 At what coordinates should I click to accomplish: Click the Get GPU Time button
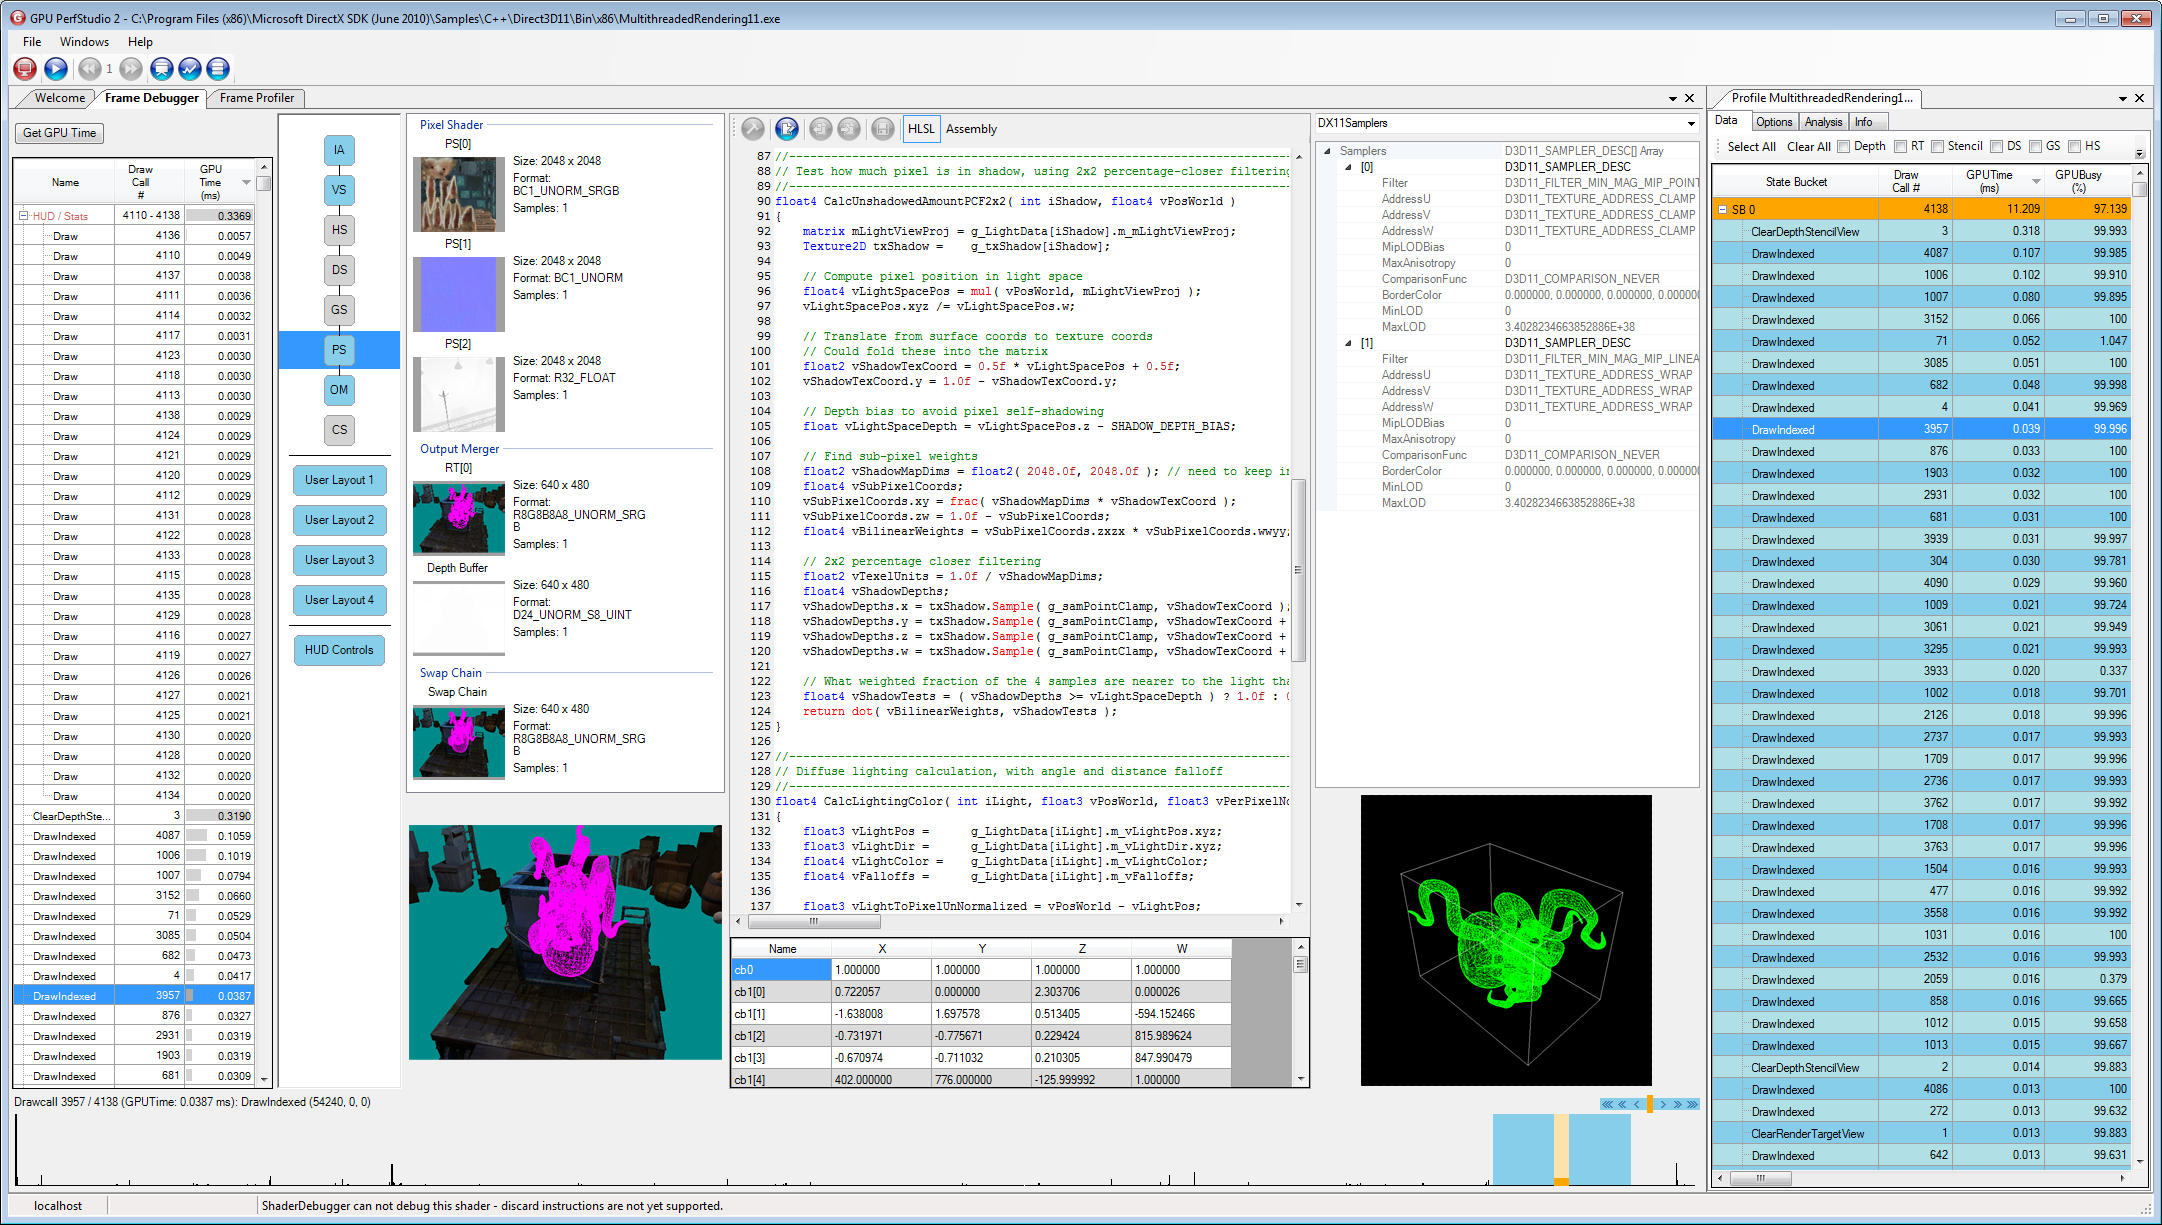60,133
